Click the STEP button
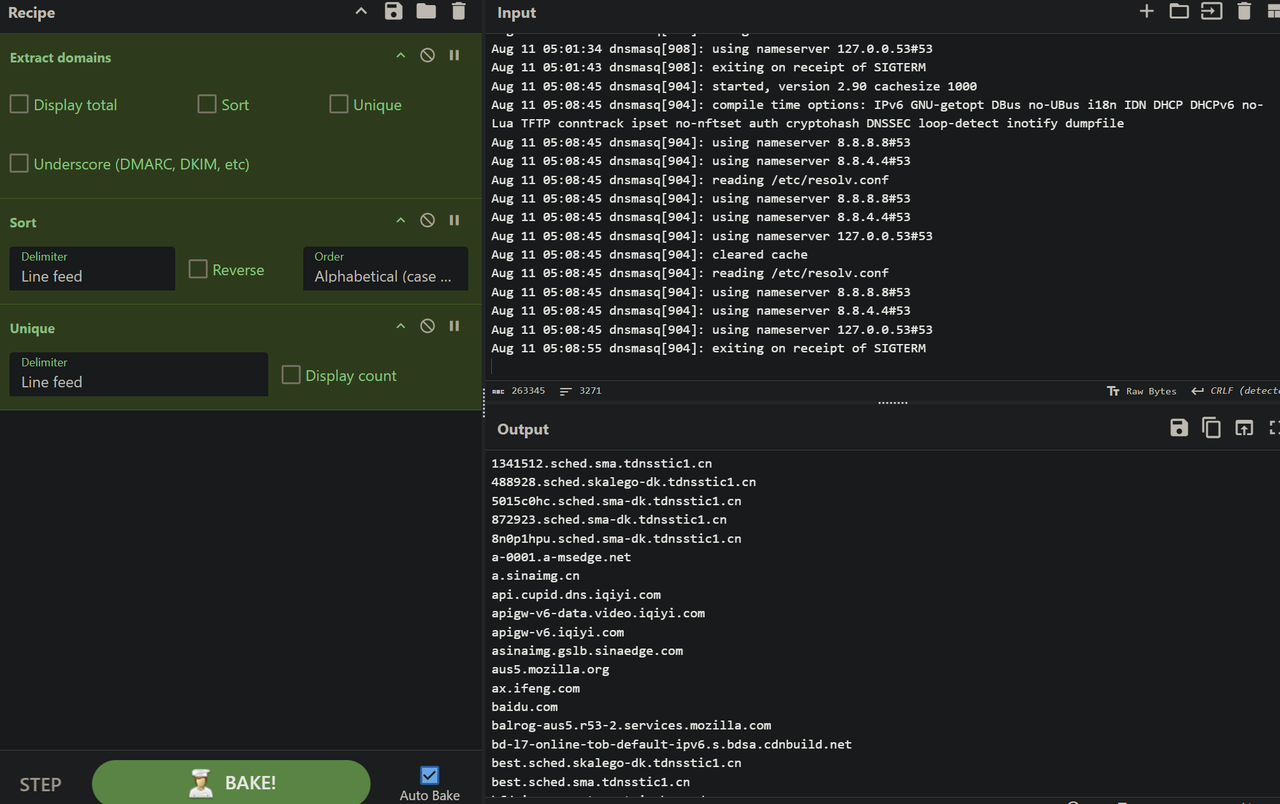 click(40, 784)
